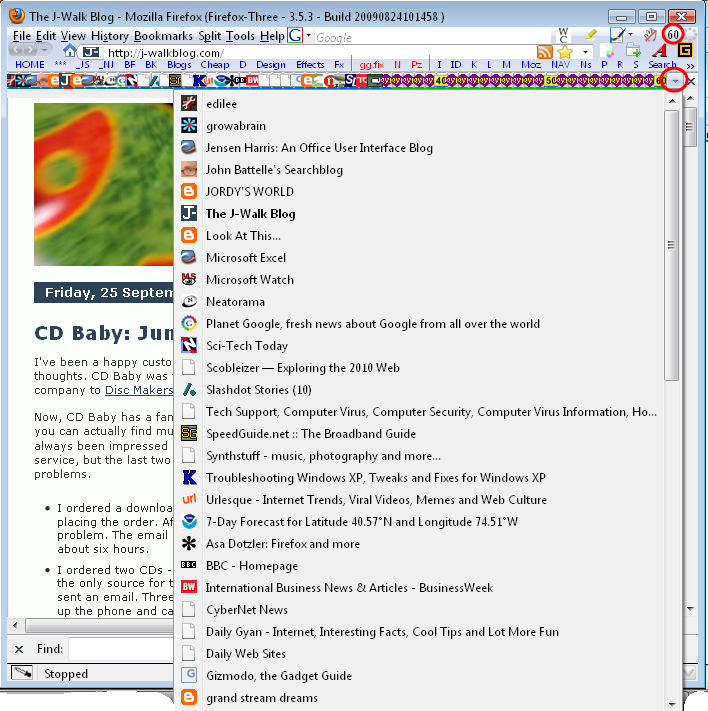Select Slashdot Stories (10) tab

pos(419,390)
